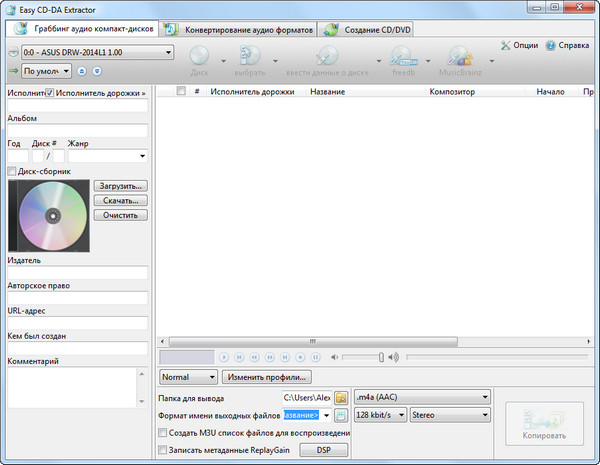Click the Диск toolbar icon
The height and width of the screenshot is (465, 600).
tap(201, 56)
